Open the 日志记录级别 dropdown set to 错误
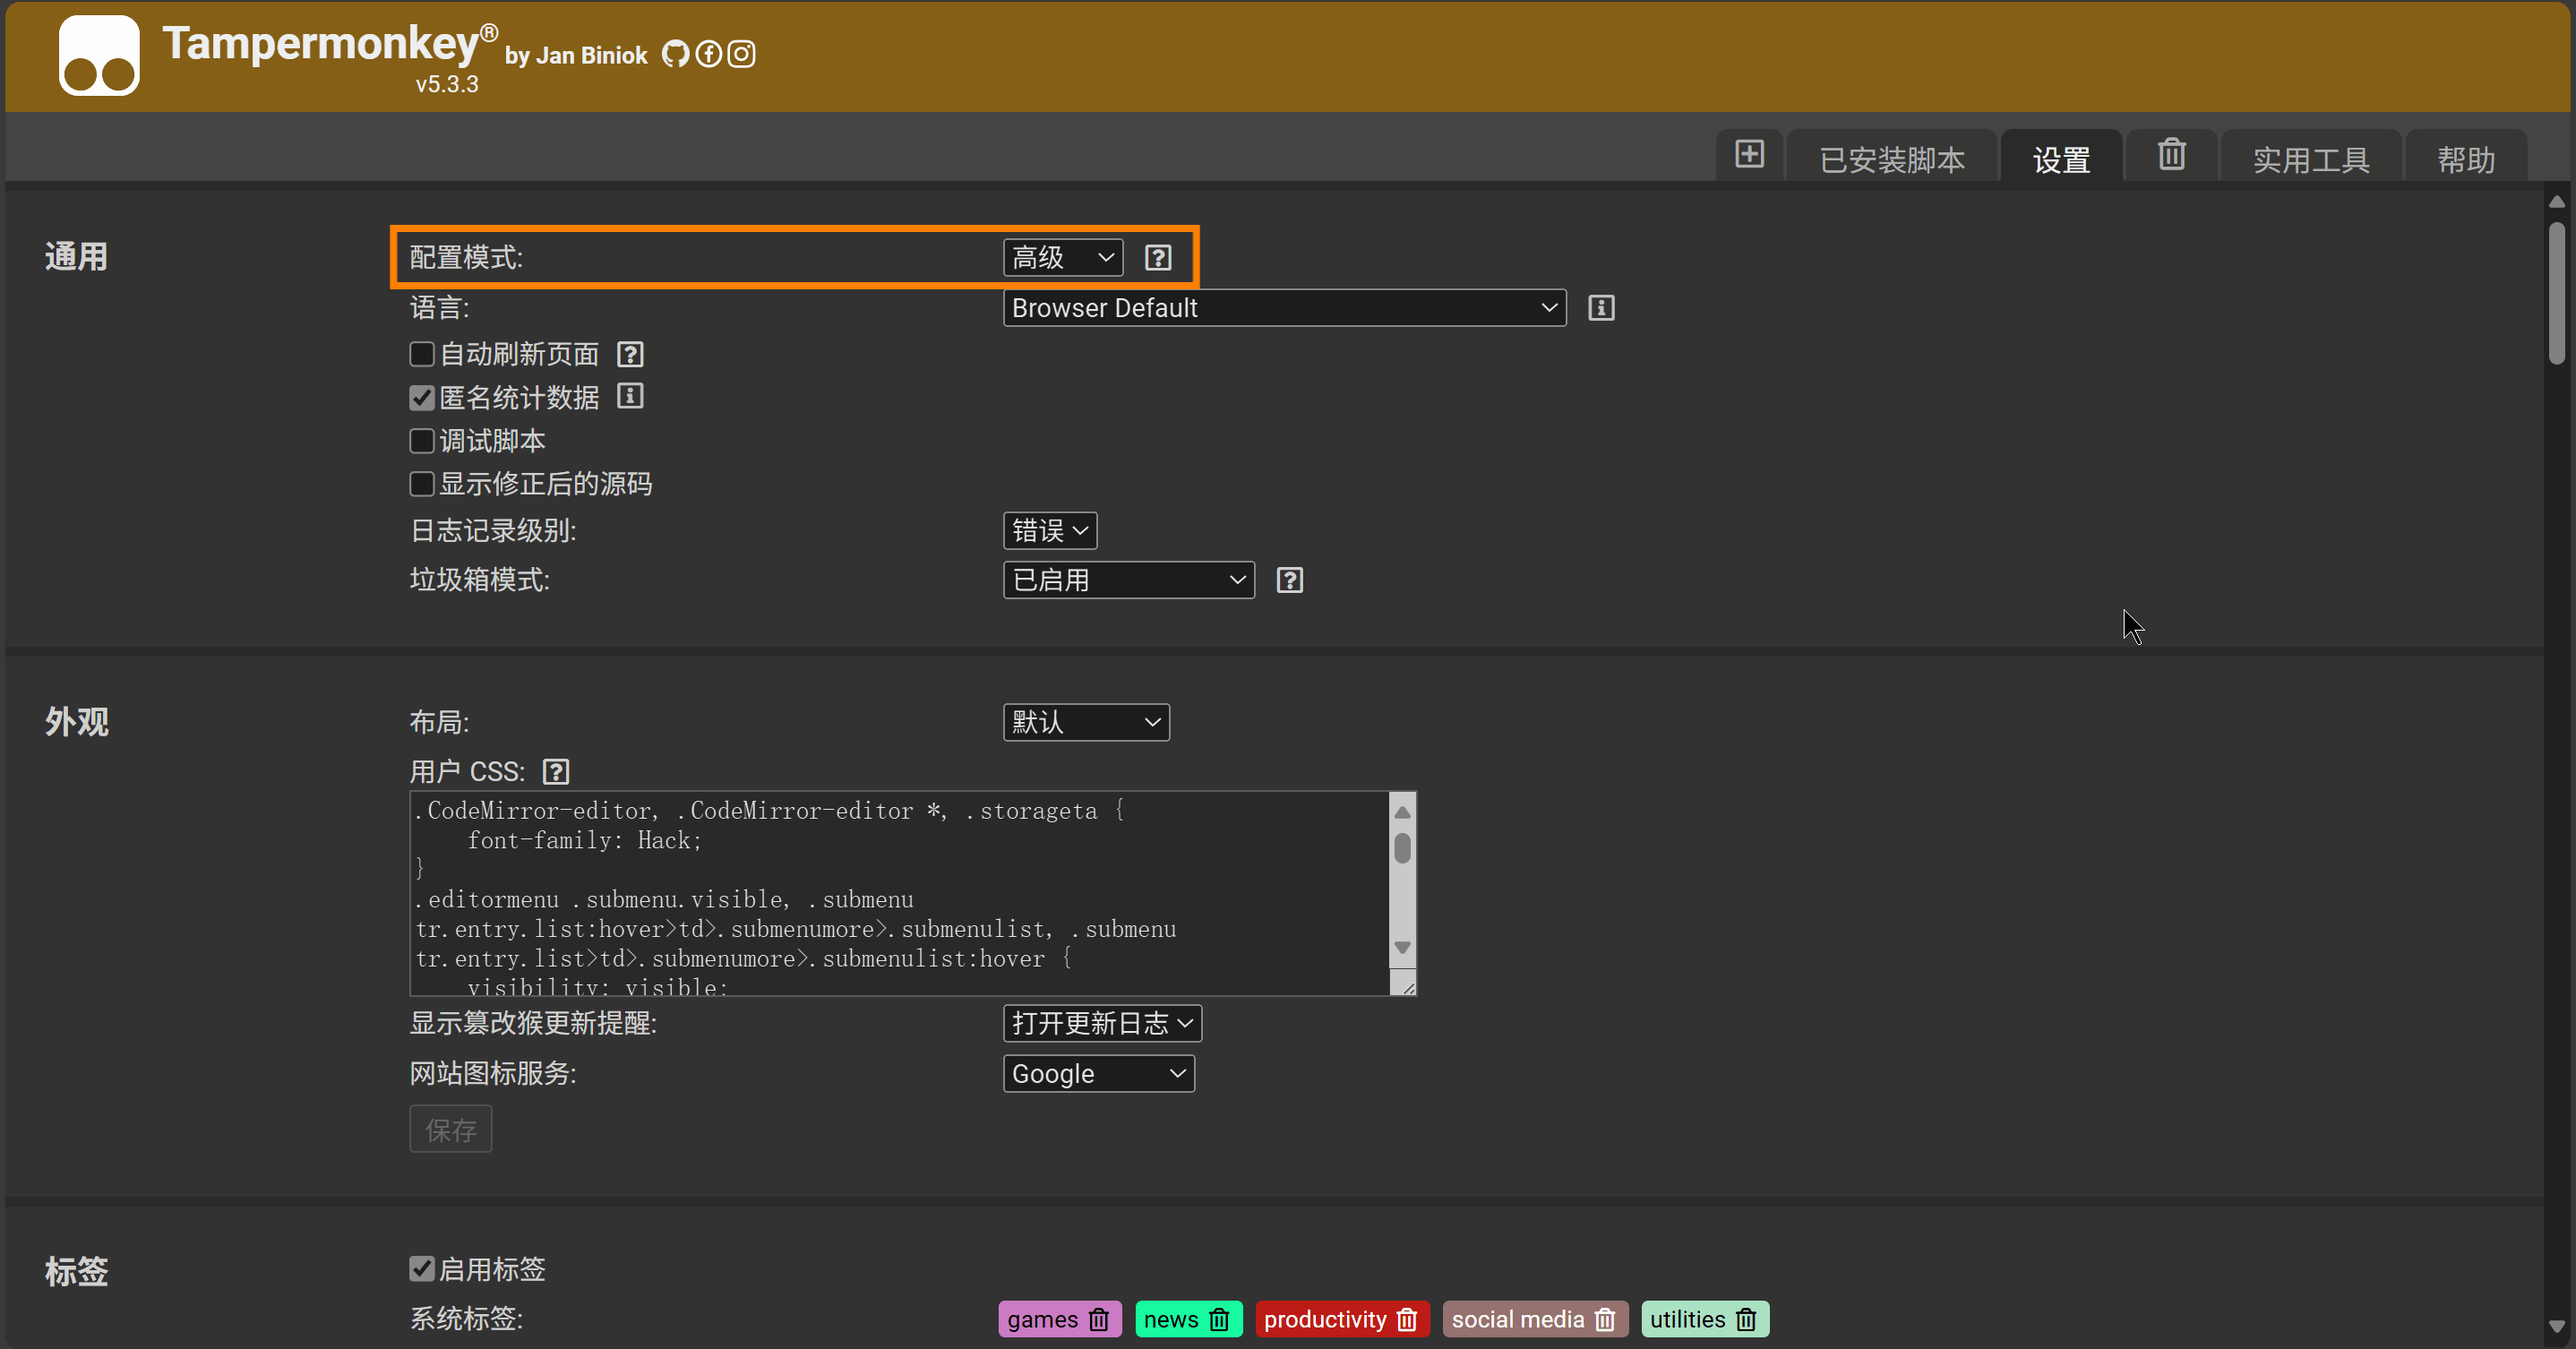The image size is (2576, 1349). coord(1050,531)
